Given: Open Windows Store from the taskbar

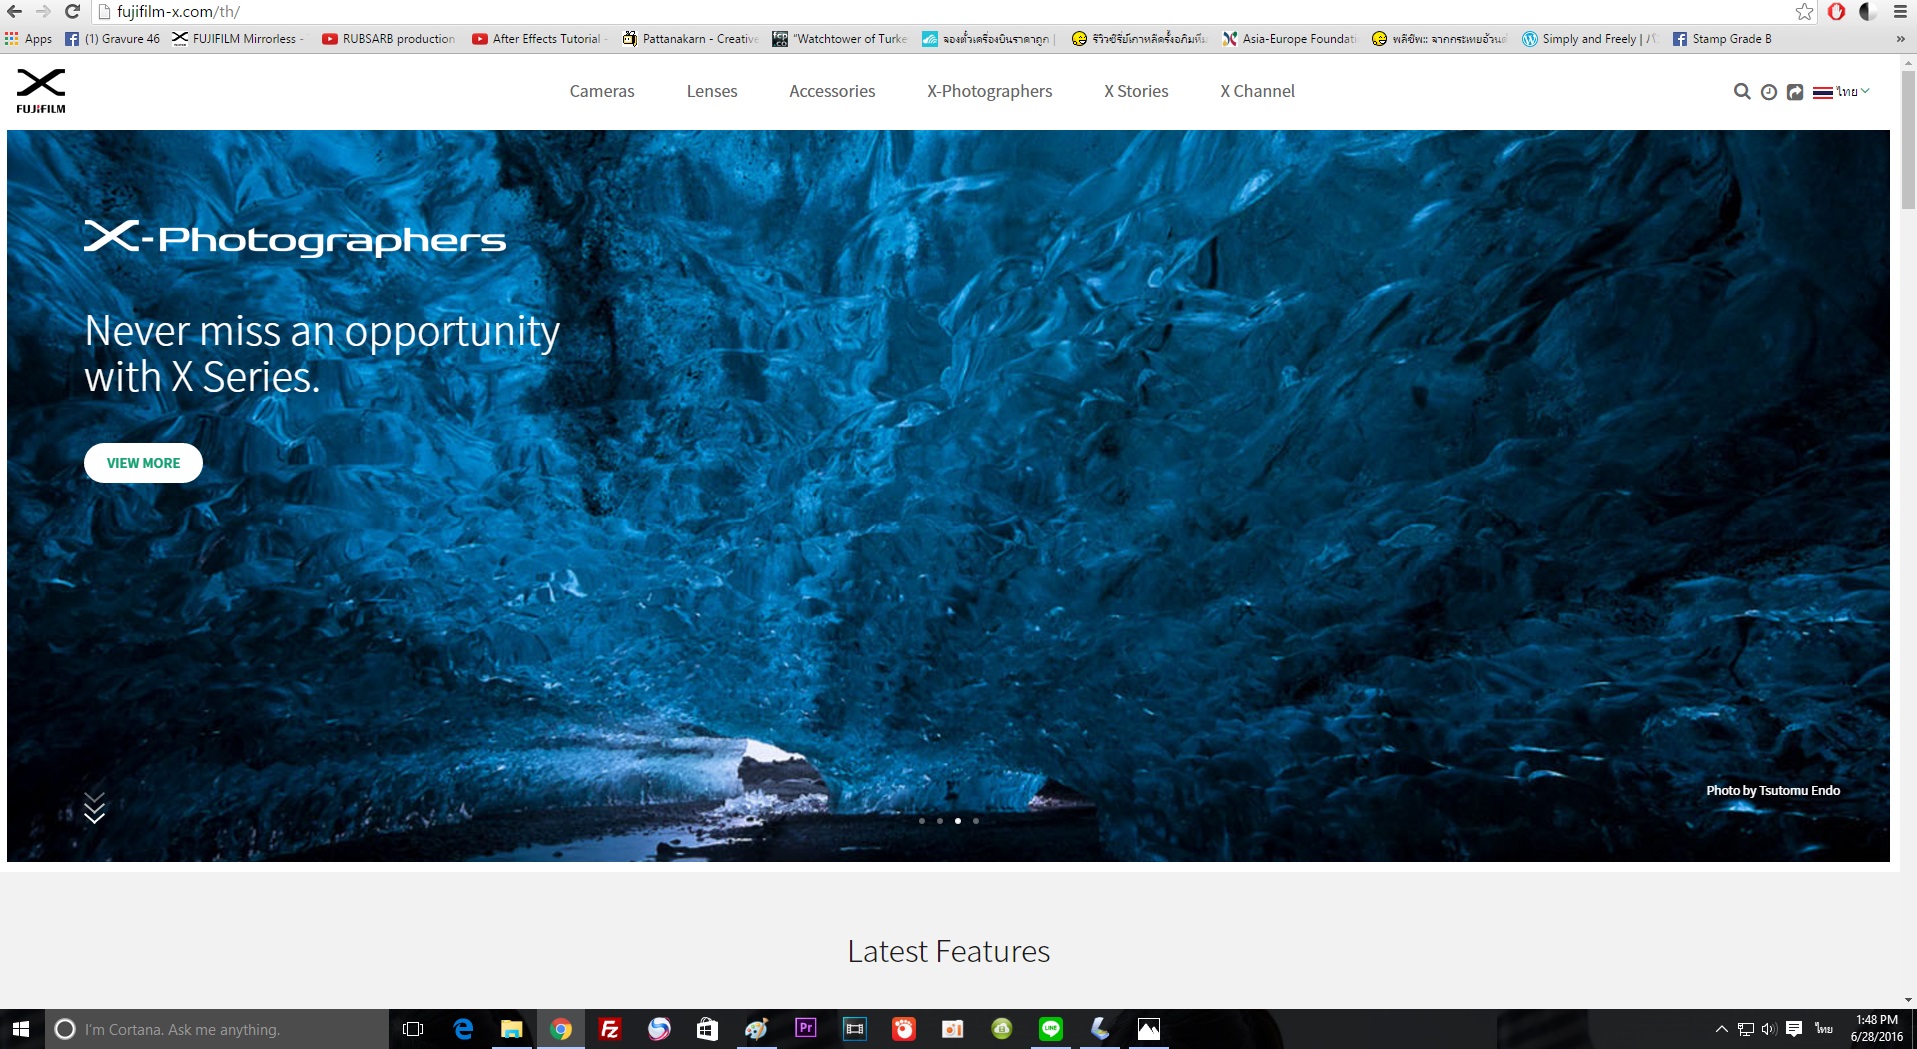Looking at the screenshot, I should coord(708,1029).
